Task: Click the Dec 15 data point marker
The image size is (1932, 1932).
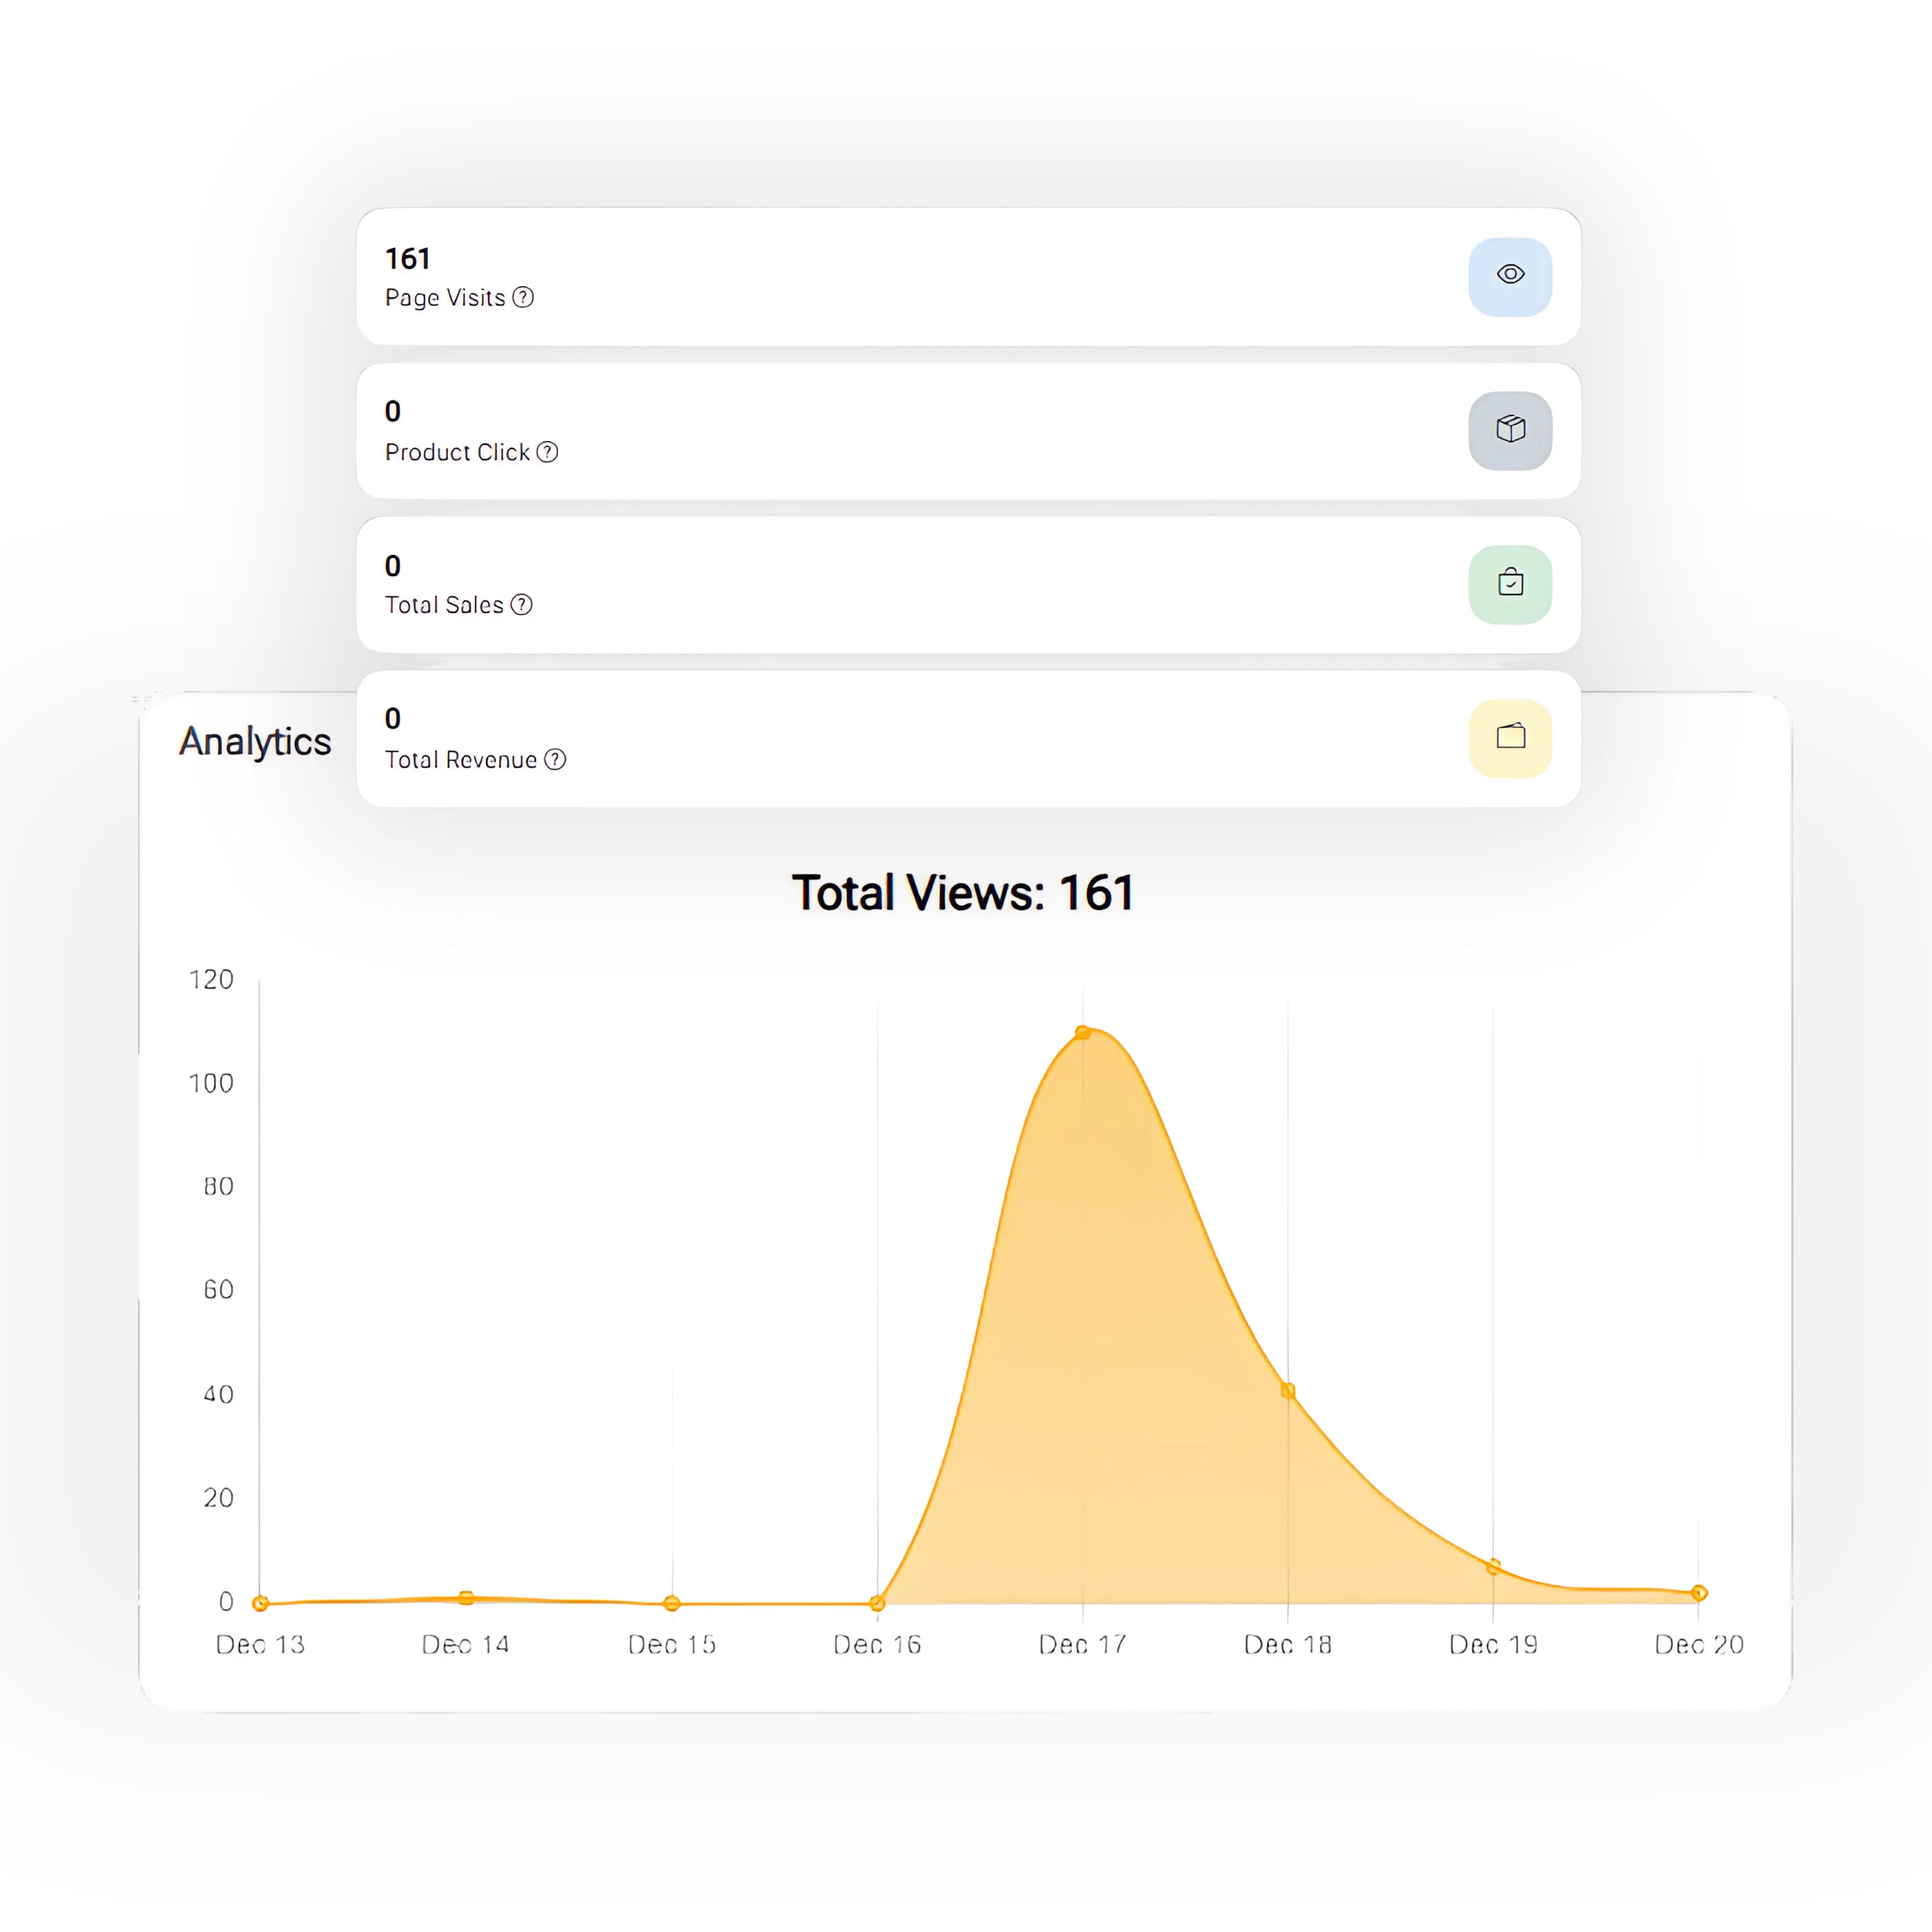Action: click(672, 1603)
